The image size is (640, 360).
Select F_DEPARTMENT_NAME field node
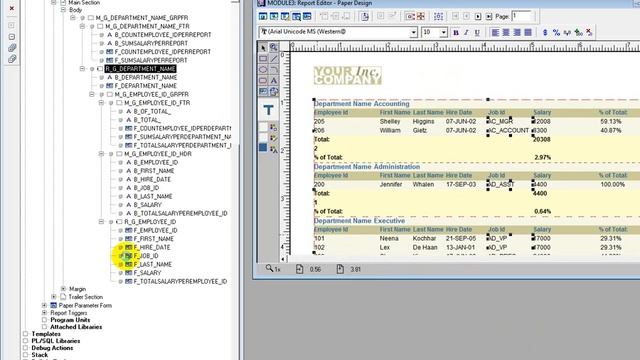click(x=146, y=86)
